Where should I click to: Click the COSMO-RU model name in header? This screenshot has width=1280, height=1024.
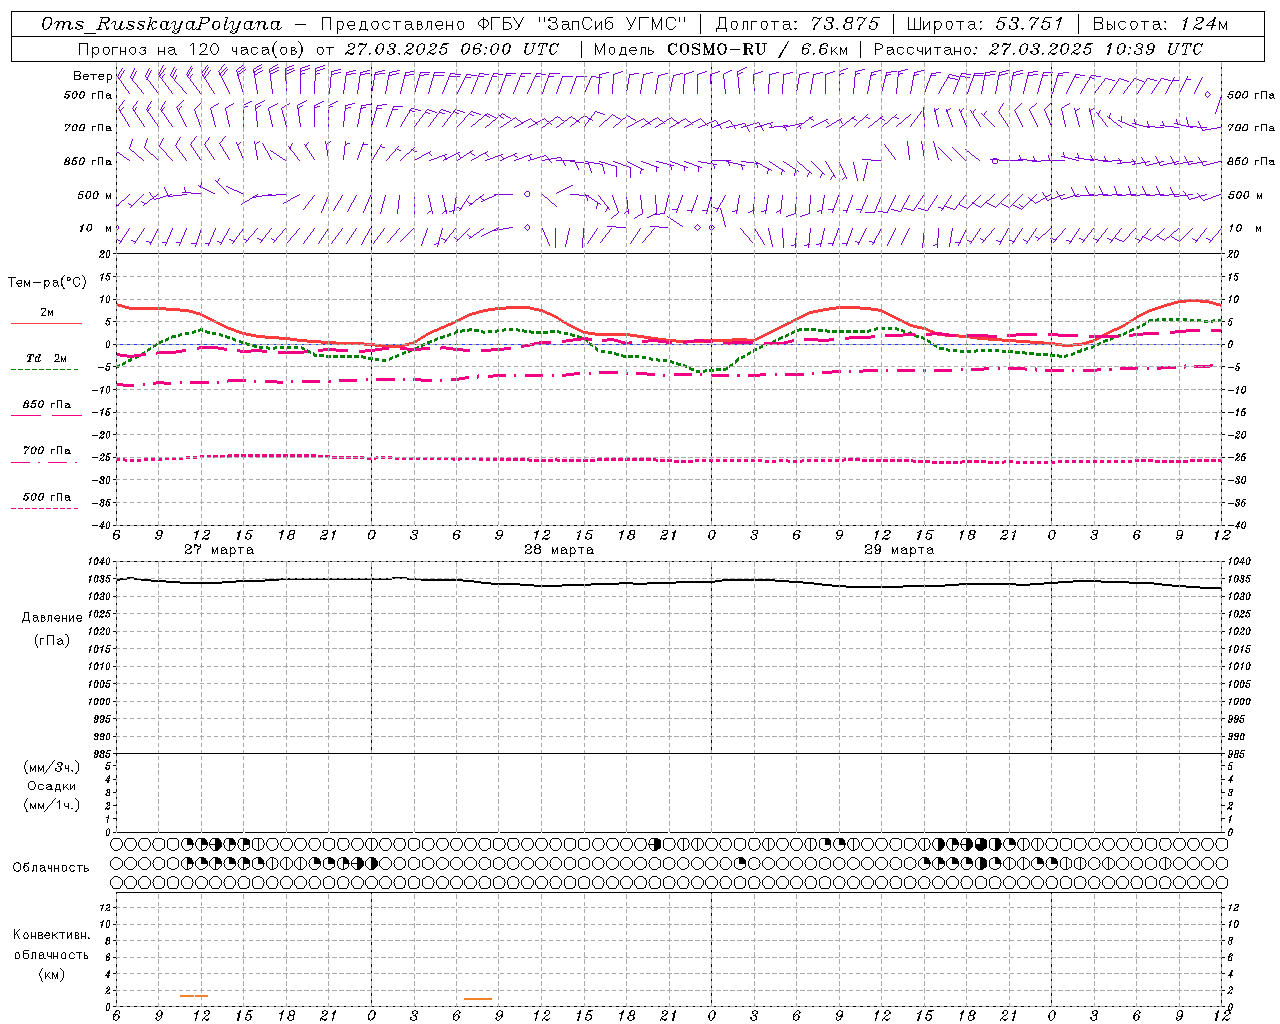point(718,49)
